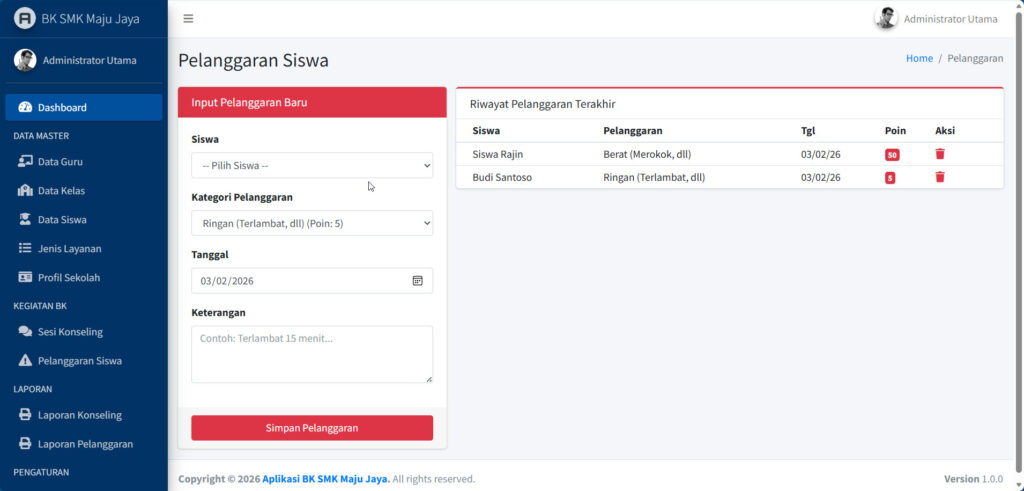Click the BK SMK Maju Jaya logo
The width and height of the screenshot is (1024, 491).
pyautogui.click(x=24, y=19)
